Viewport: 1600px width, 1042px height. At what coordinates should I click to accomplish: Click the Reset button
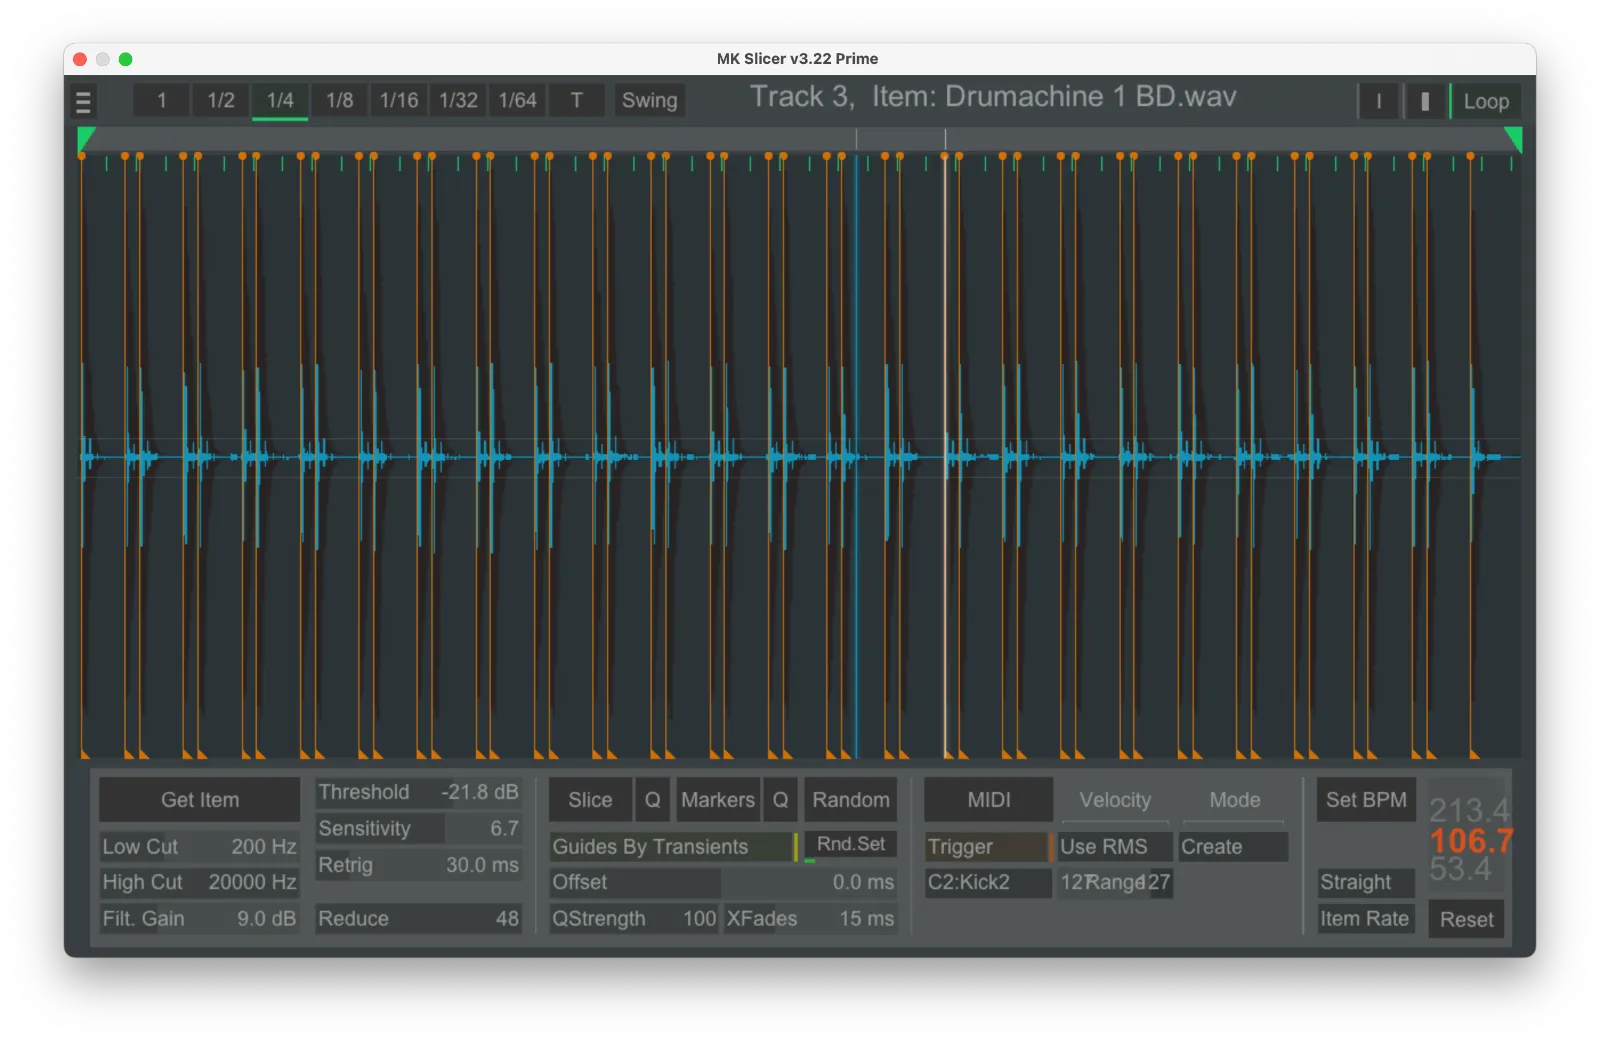(x=1466, y=920)
